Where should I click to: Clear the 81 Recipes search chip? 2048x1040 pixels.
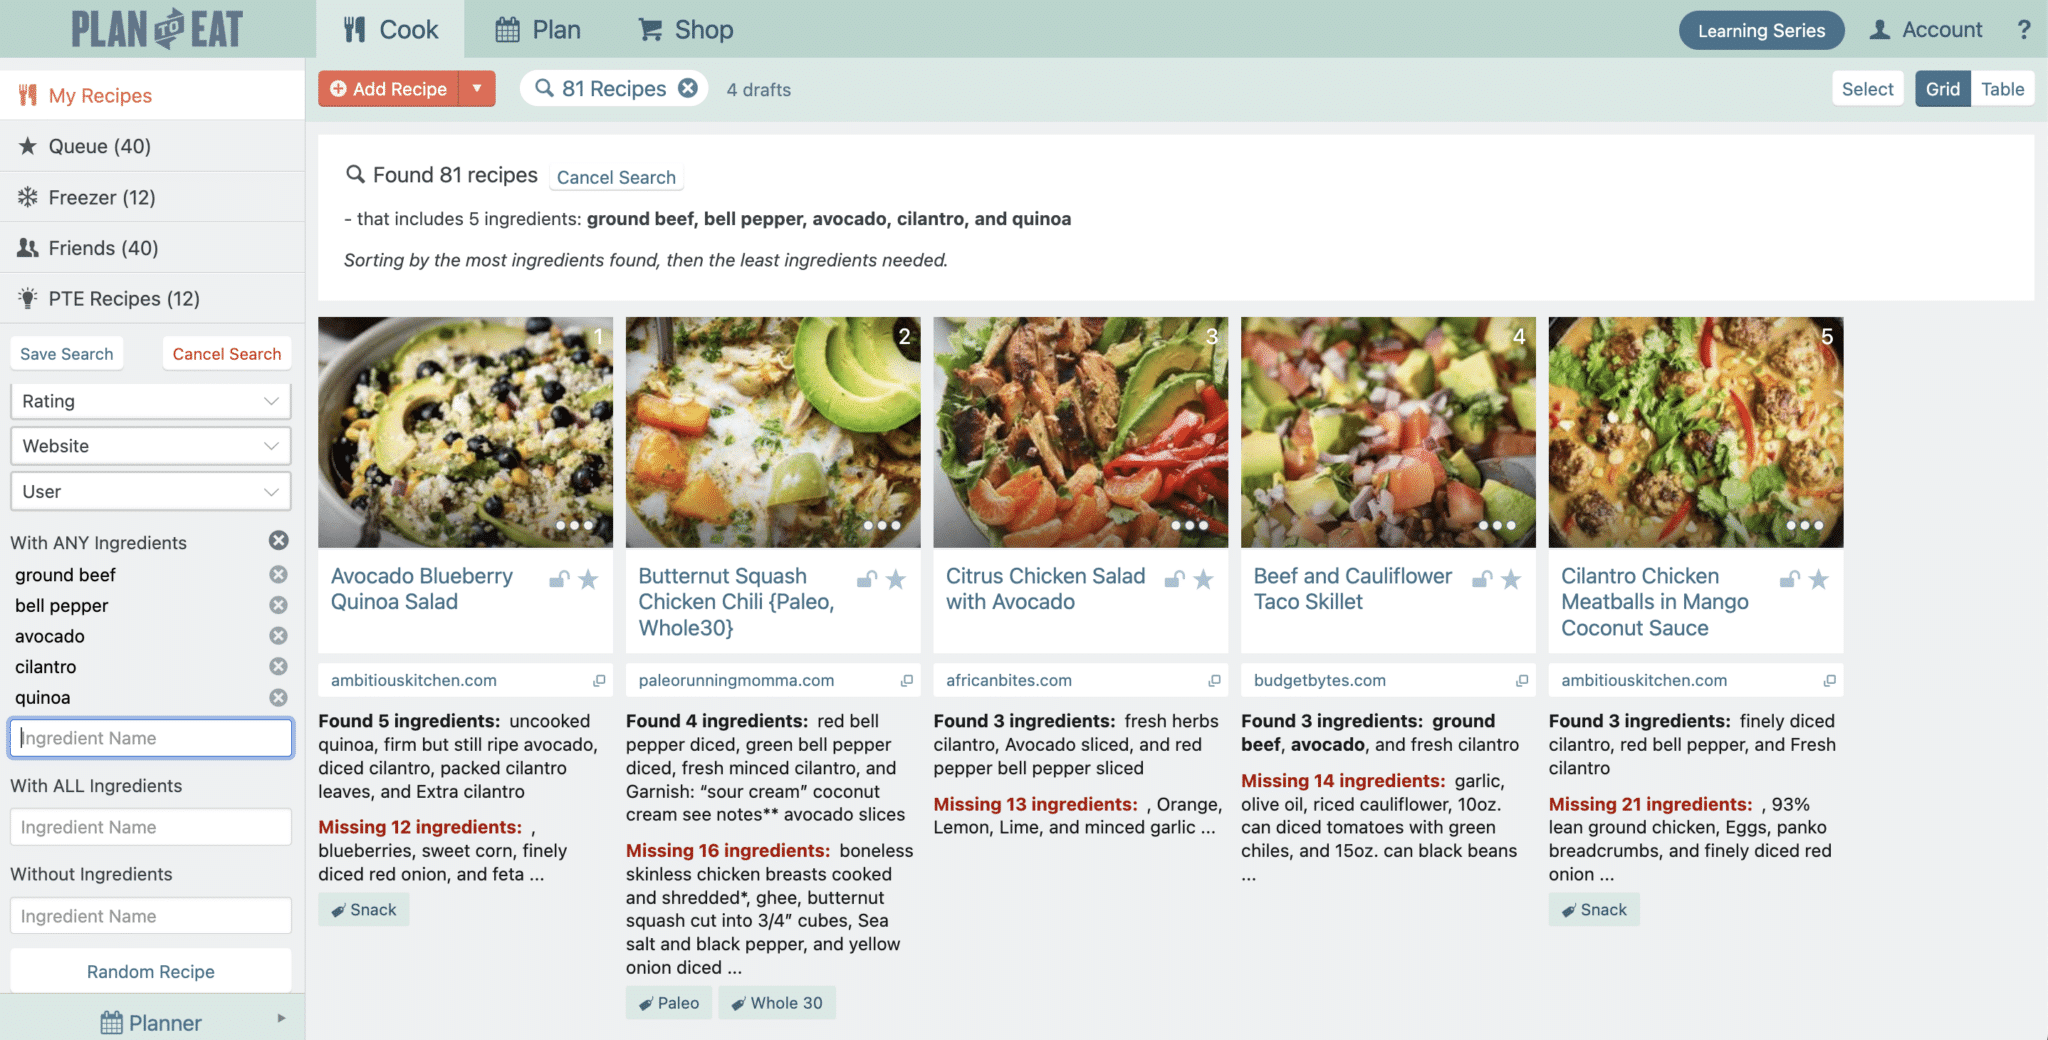click(x=688, y=88)
